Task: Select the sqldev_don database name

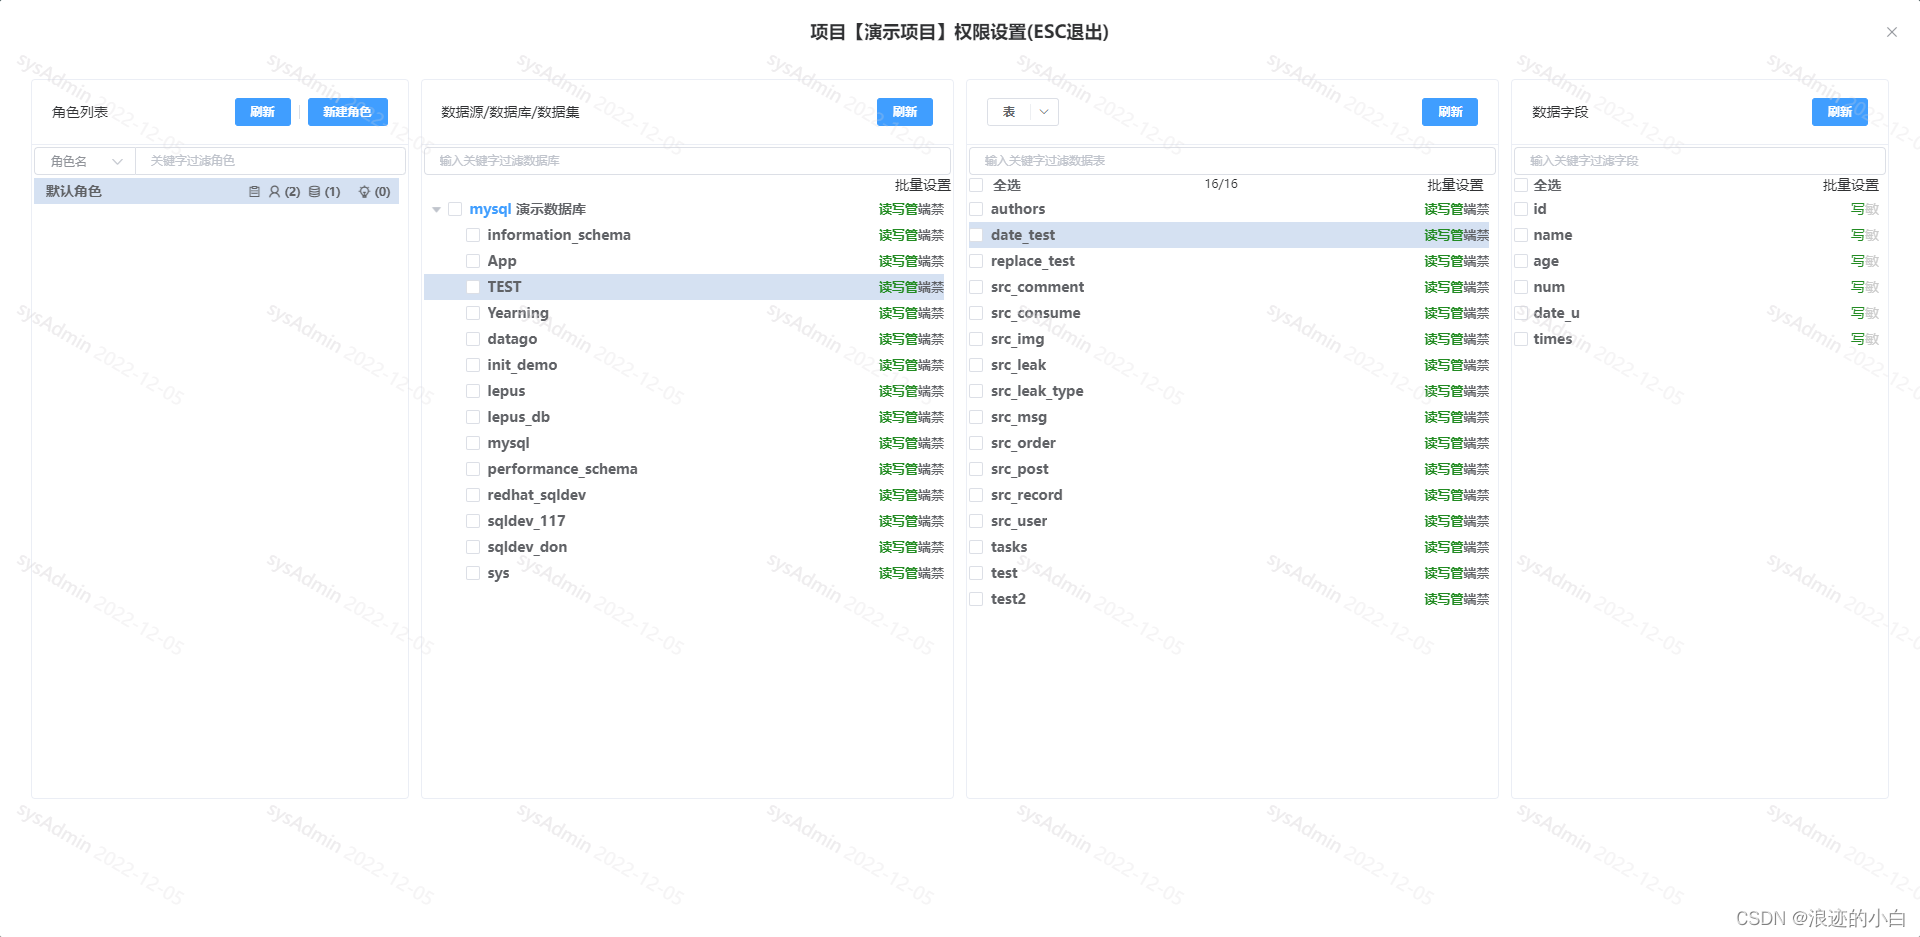Action: [527, 547]
